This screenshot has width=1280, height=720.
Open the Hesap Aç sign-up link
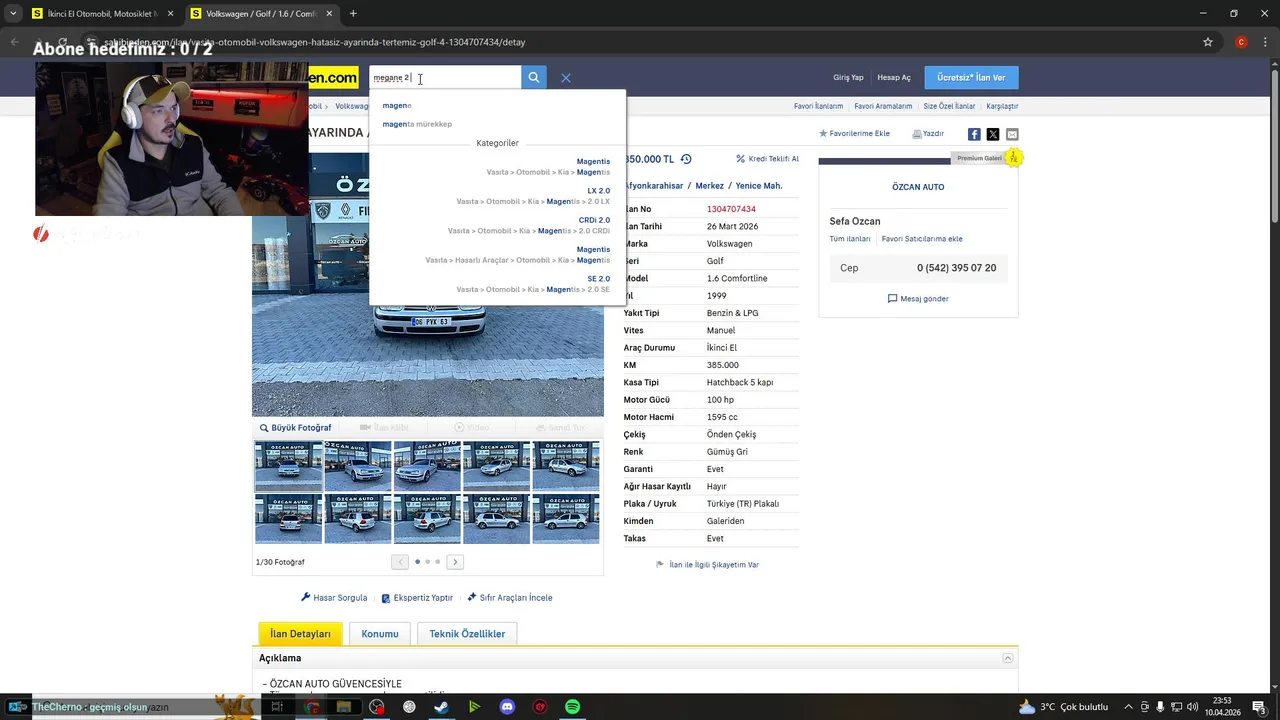(x=894, y=77)
